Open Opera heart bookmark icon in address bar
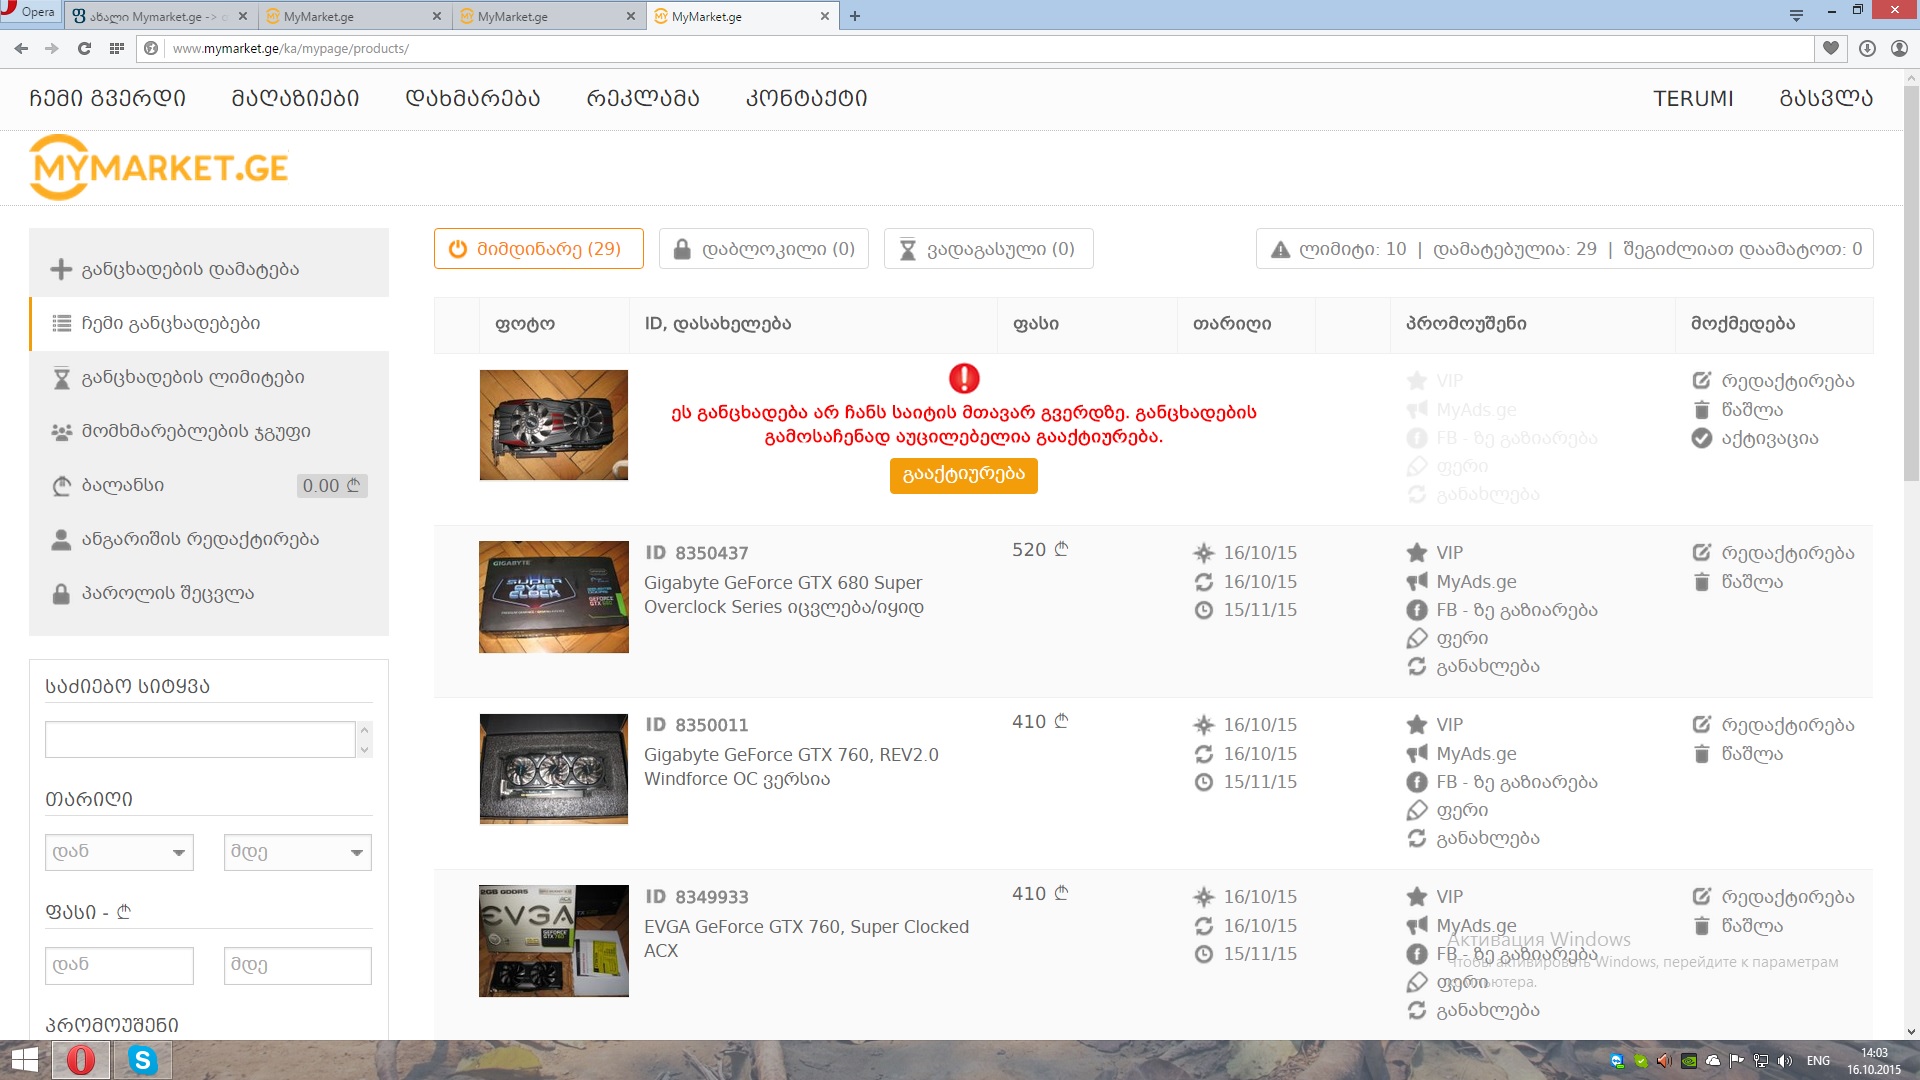1920x1080 pixels. click(x=1830, y=48)
